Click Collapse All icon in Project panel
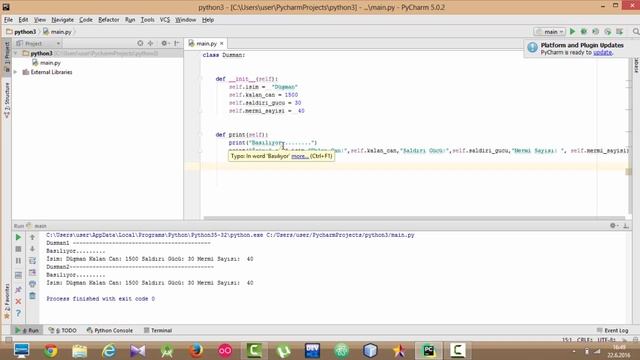Image resolution: width=640 pixels, height=360 pixels. tap(151, 43)
